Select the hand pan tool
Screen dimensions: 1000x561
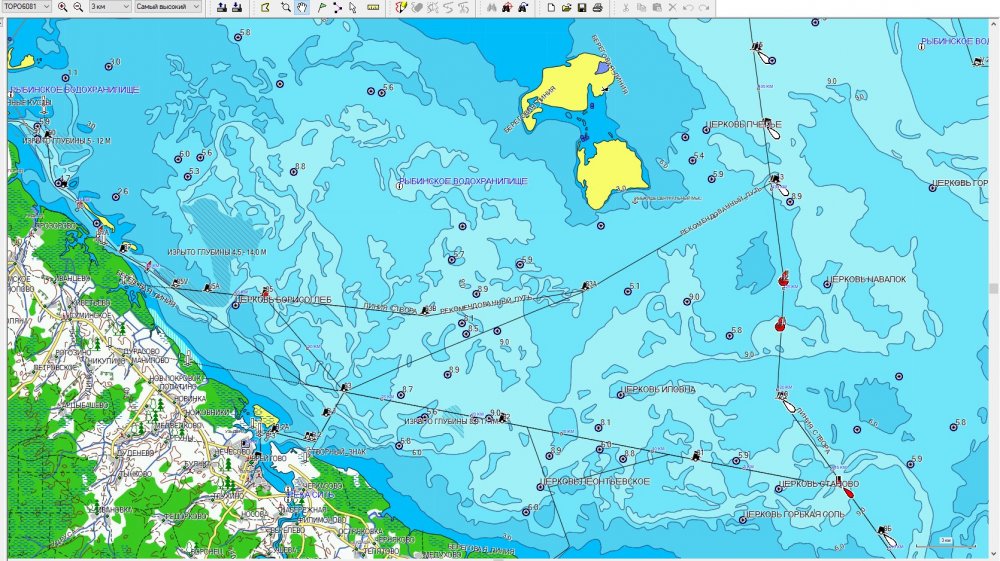coord(301,7)
